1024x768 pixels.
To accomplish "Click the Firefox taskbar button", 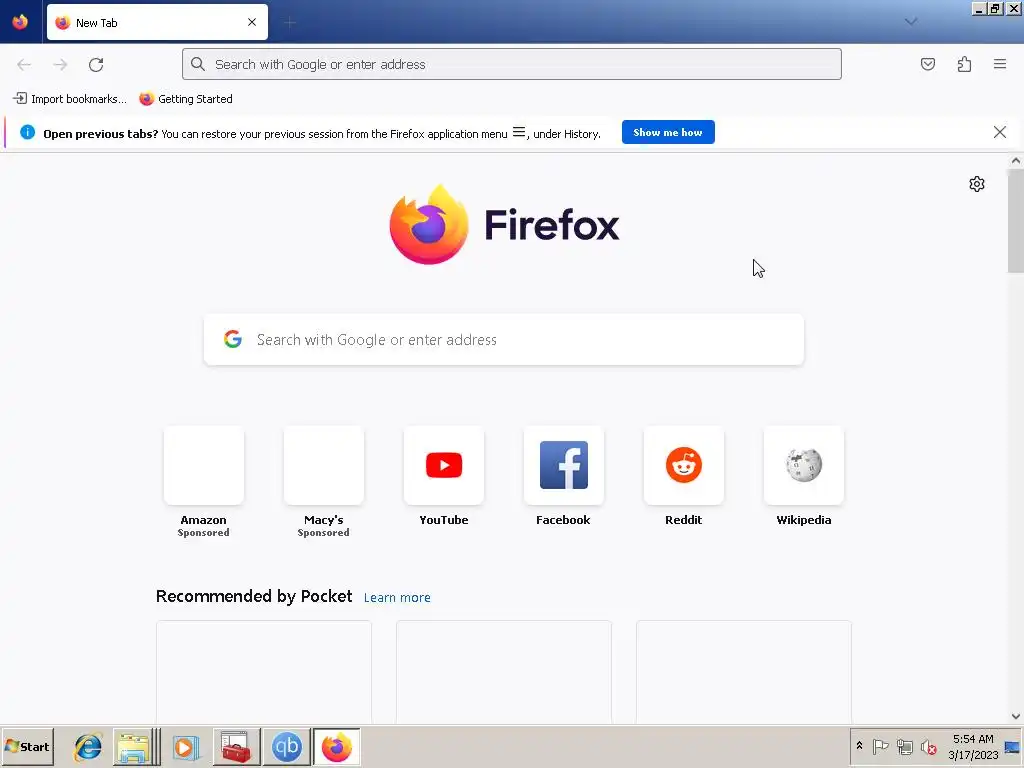I will click(x=337, y=747).
